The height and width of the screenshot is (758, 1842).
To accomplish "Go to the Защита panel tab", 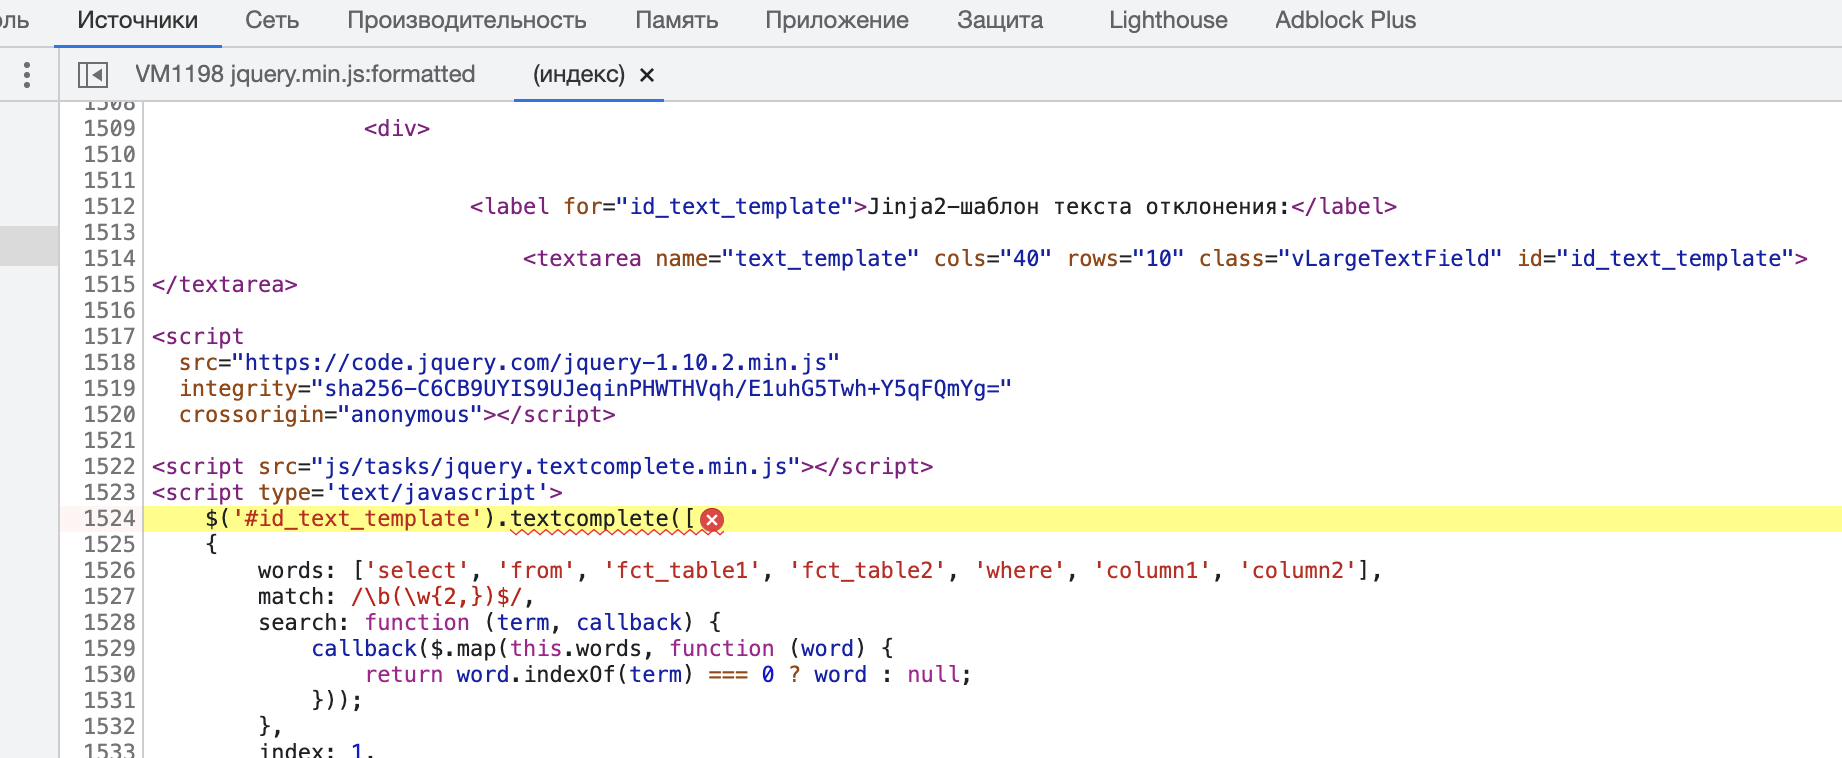I will click(x=1000, y=20).
